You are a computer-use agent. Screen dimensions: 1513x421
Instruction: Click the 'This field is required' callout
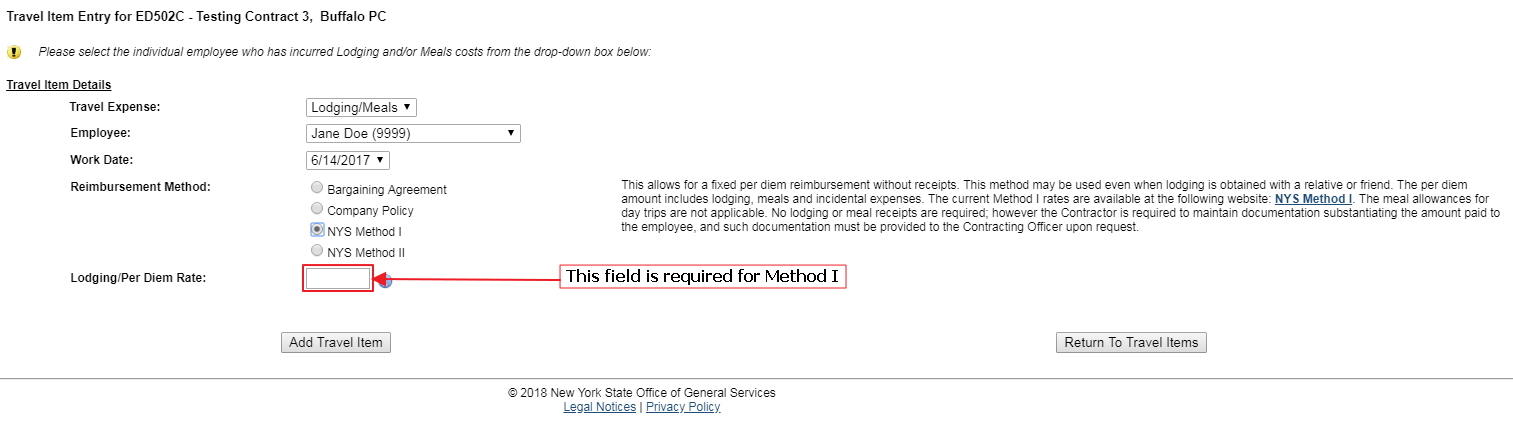(x=702, y=276)
